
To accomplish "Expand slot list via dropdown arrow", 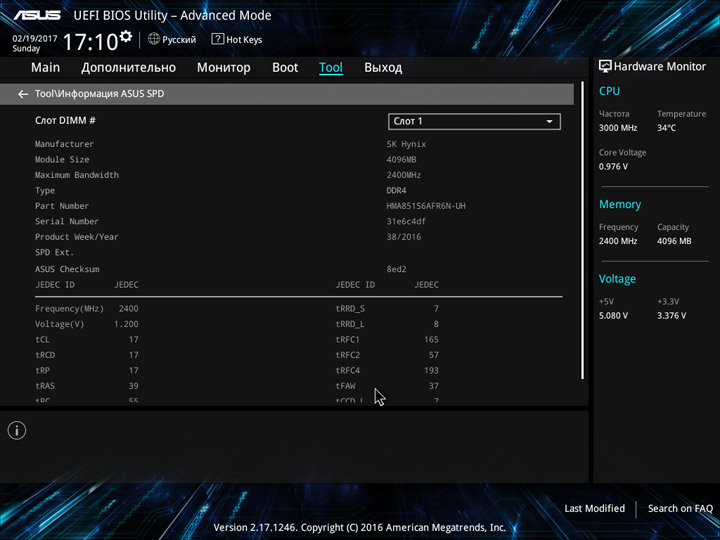I will pyautogui.click(x=549, y=122).
